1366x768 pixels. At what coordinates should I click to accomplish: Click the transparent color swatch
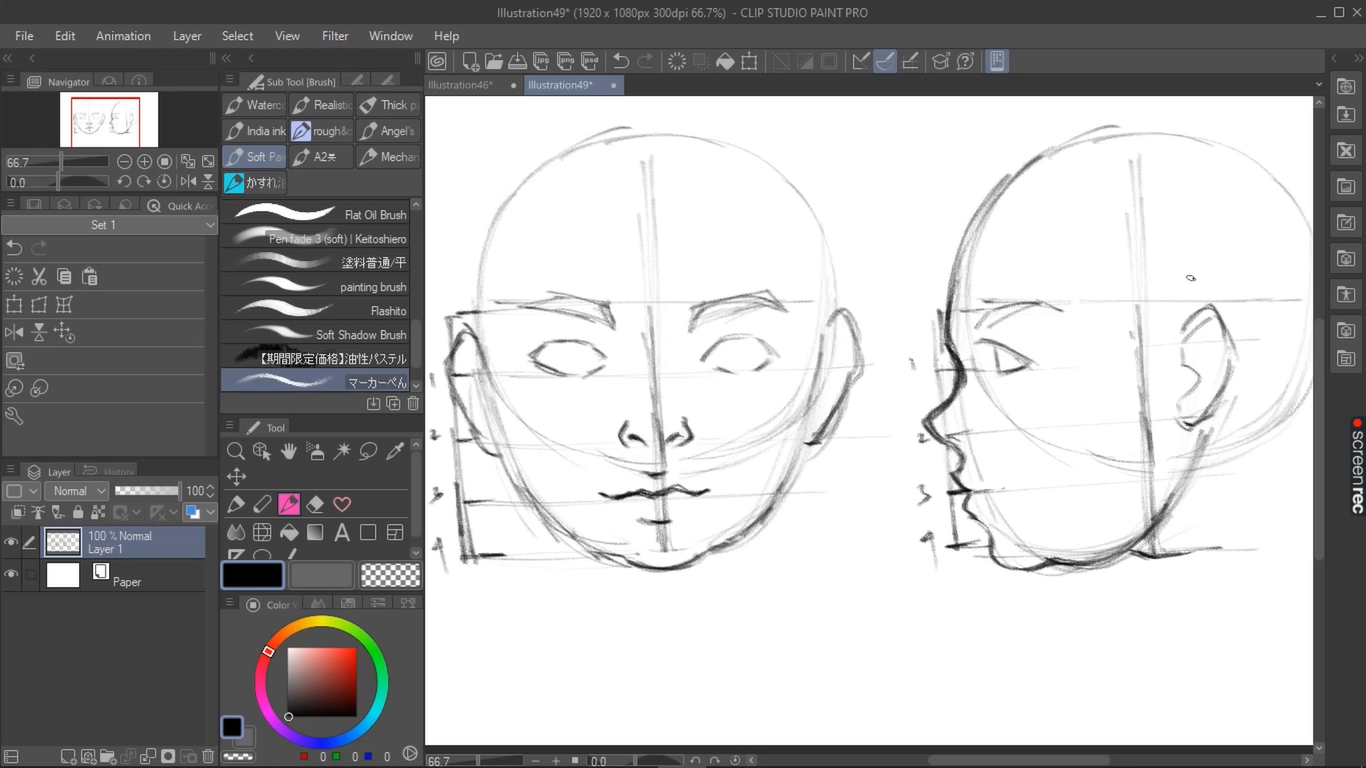[390, 575]
